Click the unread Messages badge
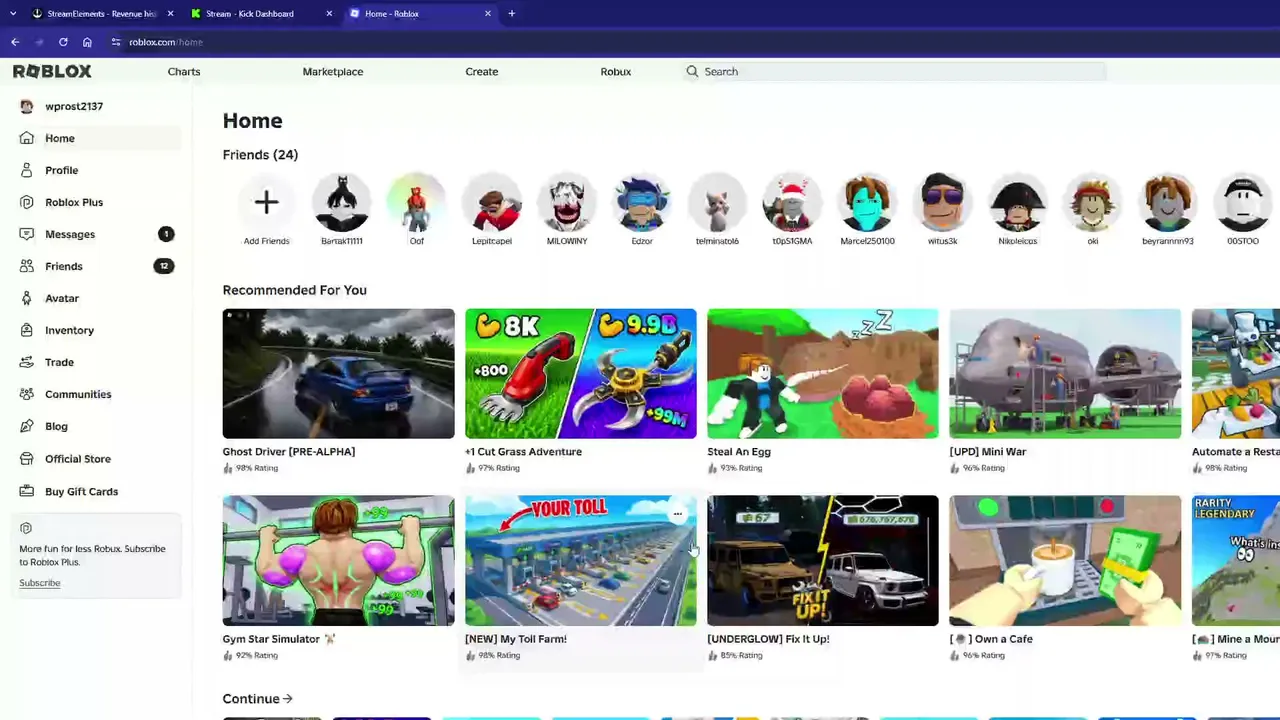Viewport: 1280px width, 720px height. 166,234
